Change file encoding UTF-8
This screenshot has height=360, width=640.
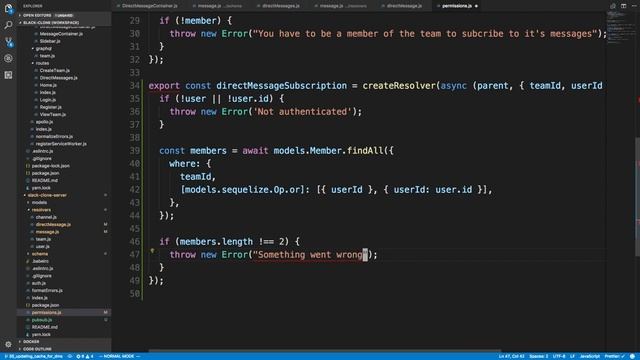coord(559,356)
